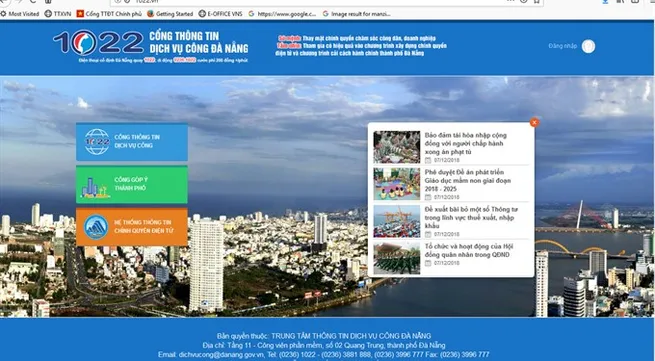The height and width of the screenshot is (361, 655).
Task: Click calendar icon under preschool education article
Action: [x=428, y=197]
